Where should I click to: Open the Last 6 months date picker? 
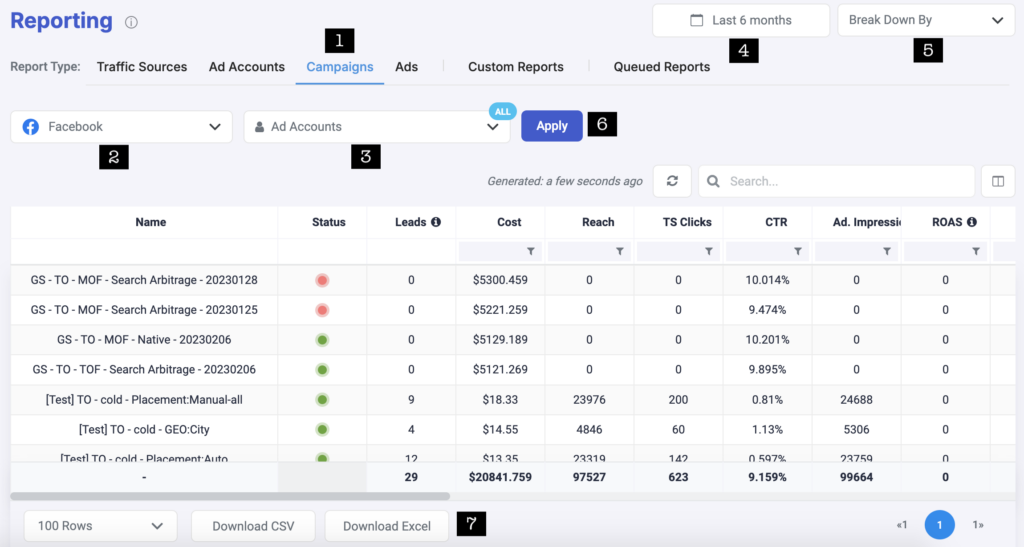[741, 20]
